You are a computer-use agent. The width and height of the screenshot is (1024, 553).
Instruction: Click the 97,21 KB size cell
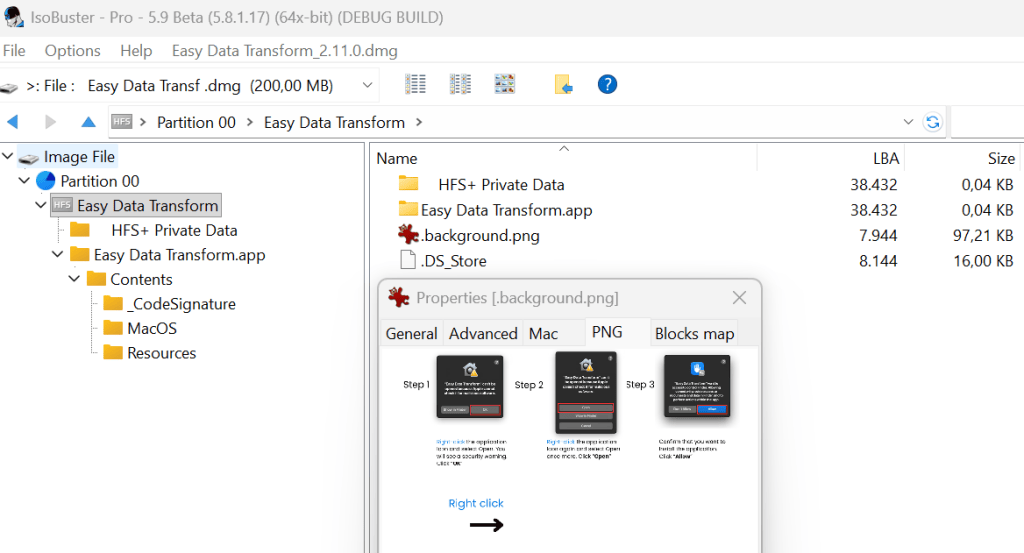pos(983,236)
